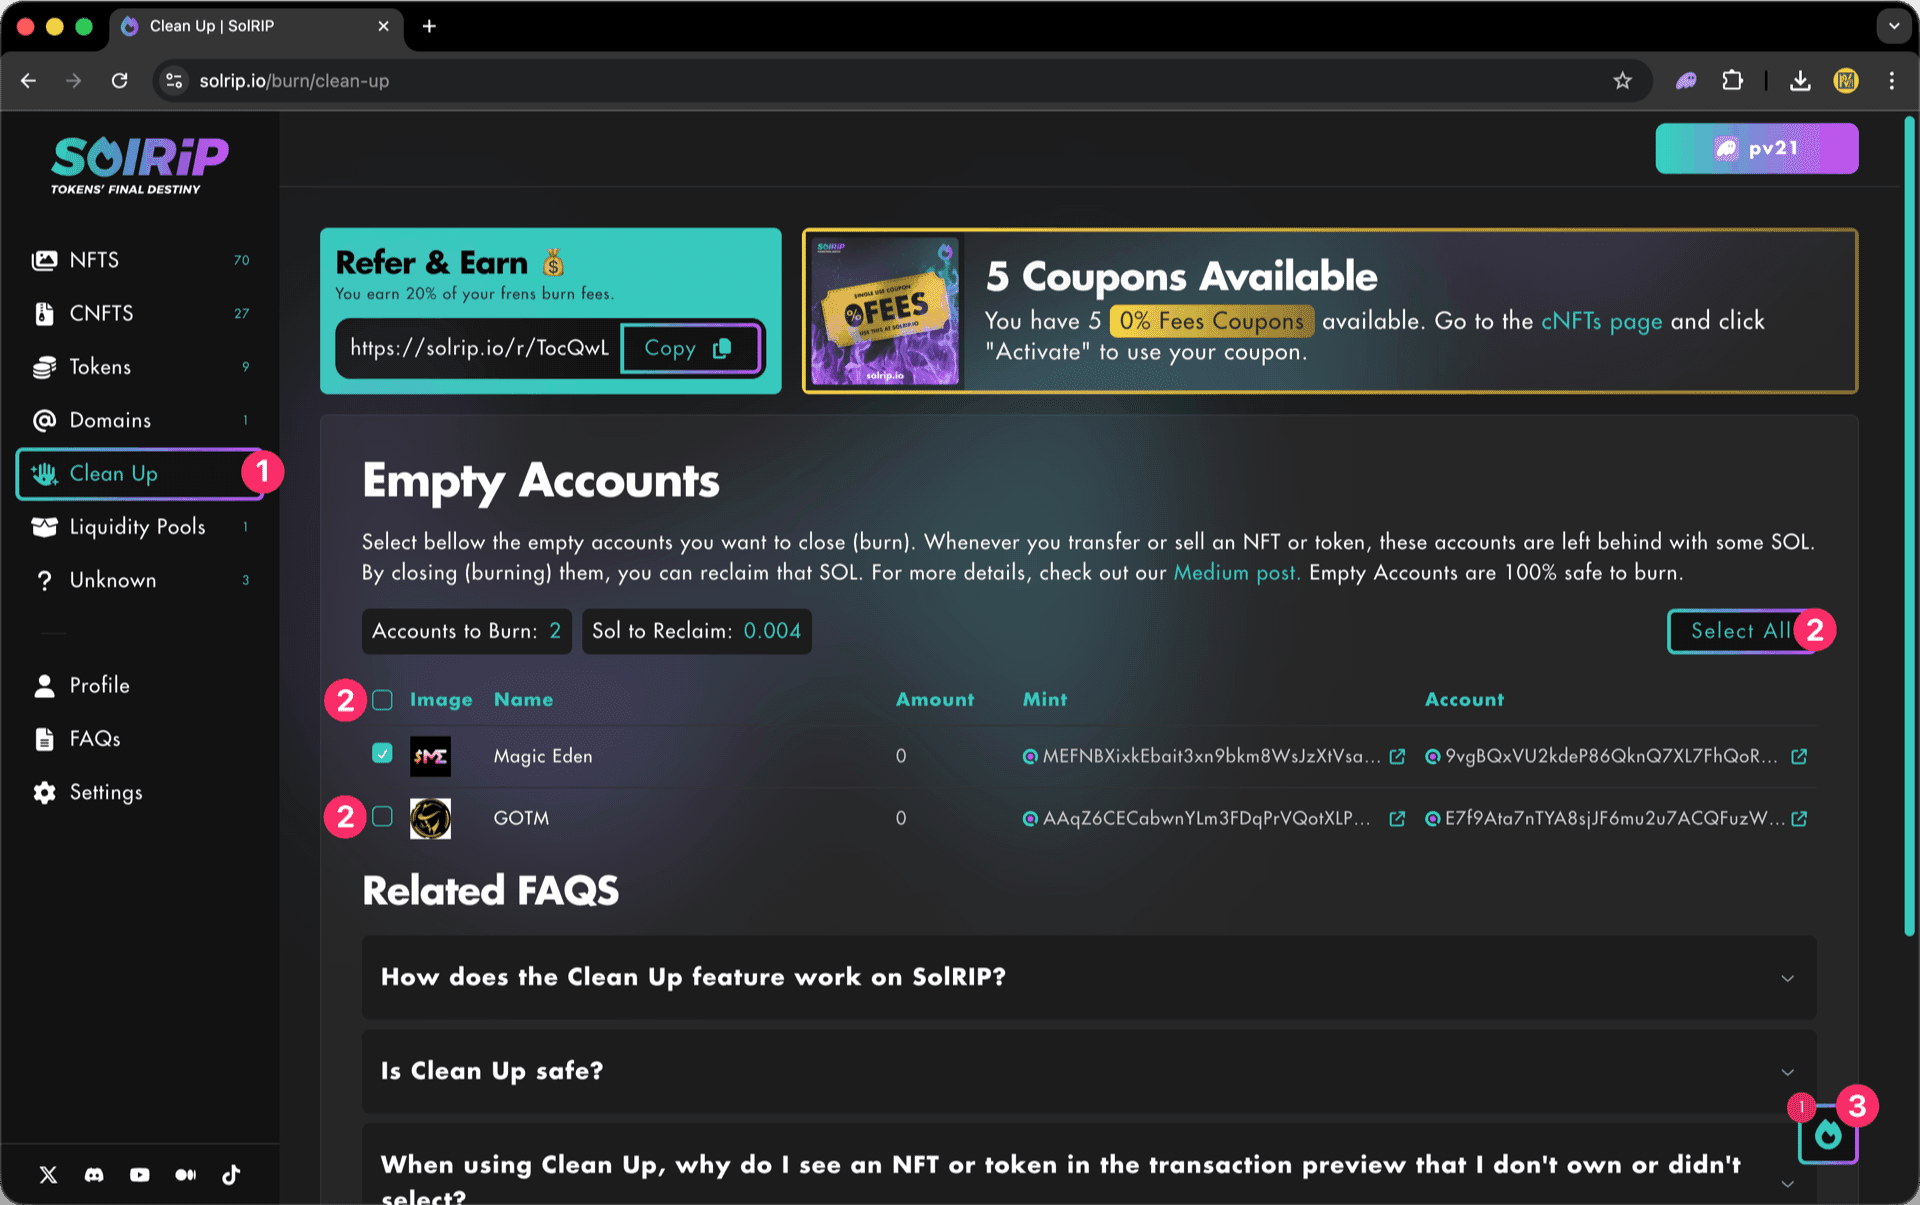This screenshot has height=1205, width=1920.
Task: Click the site info icon in address bar
Action: [x=174, y=81]
